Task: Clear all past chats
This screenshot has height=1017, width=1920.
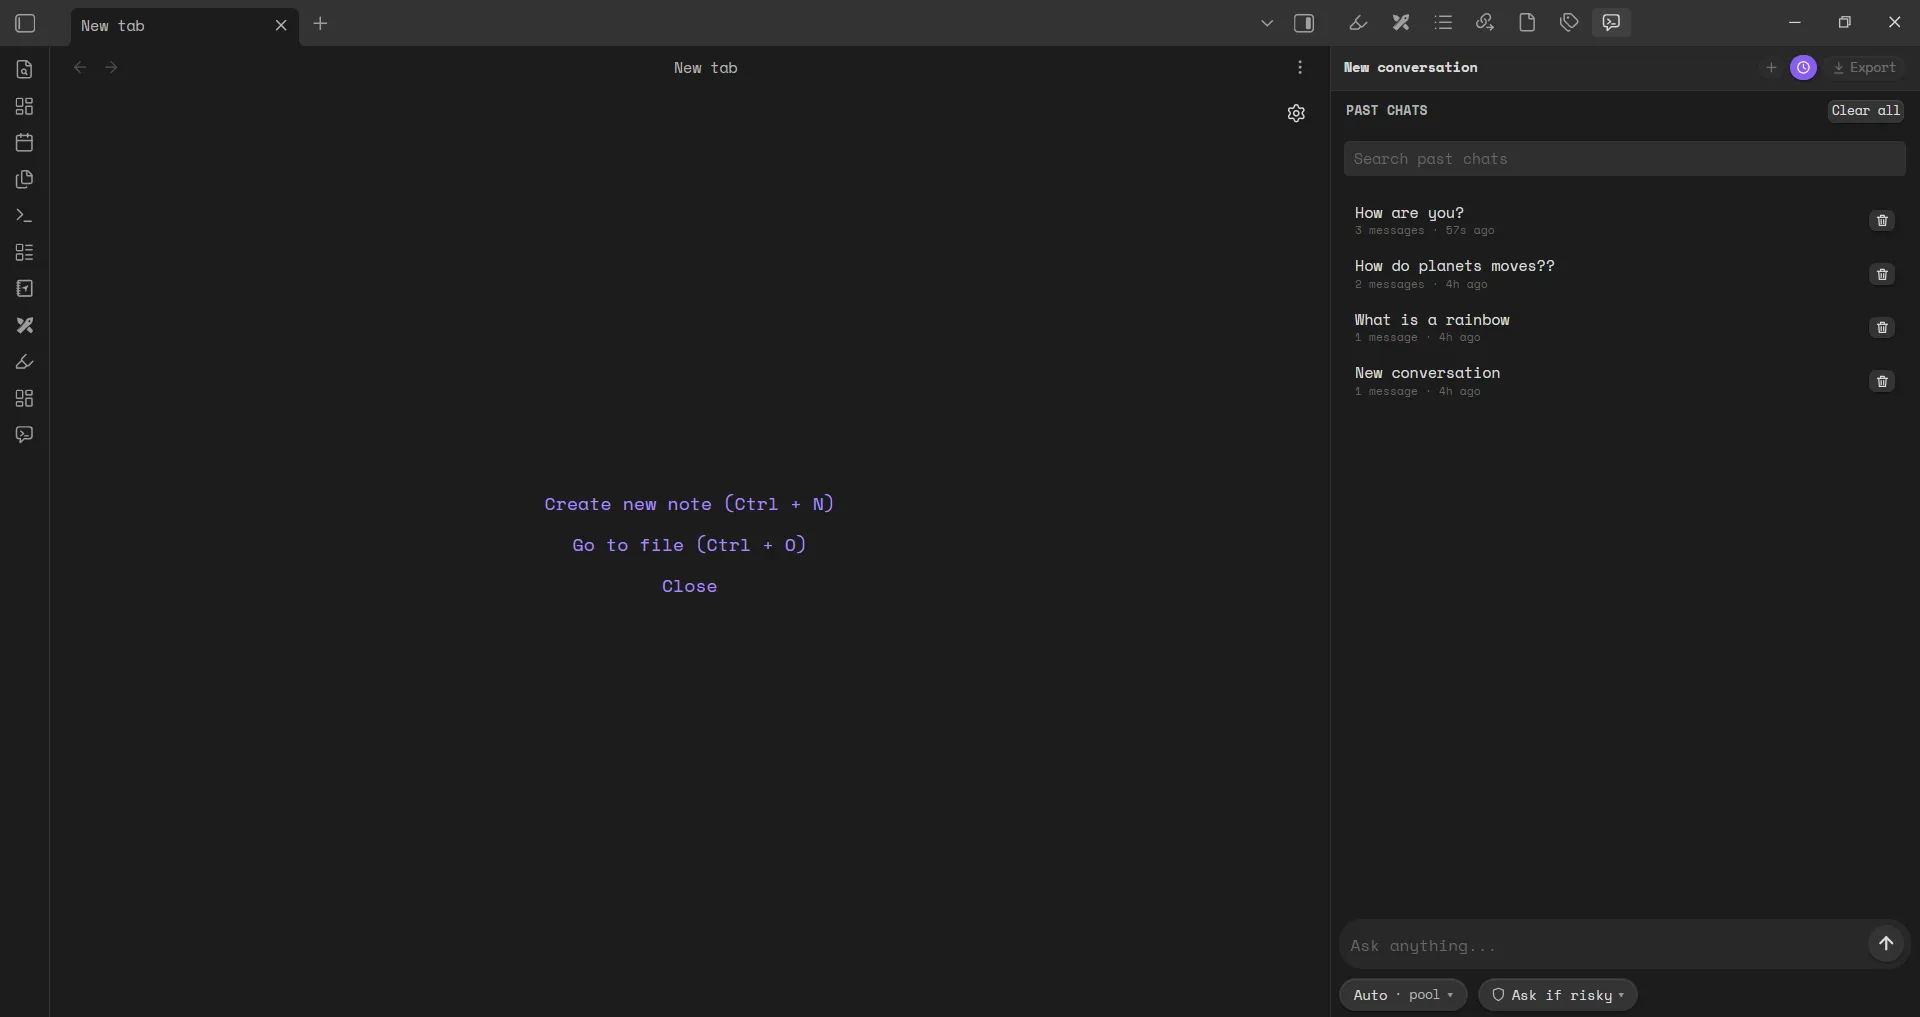Action: [x=1866, y=110]
